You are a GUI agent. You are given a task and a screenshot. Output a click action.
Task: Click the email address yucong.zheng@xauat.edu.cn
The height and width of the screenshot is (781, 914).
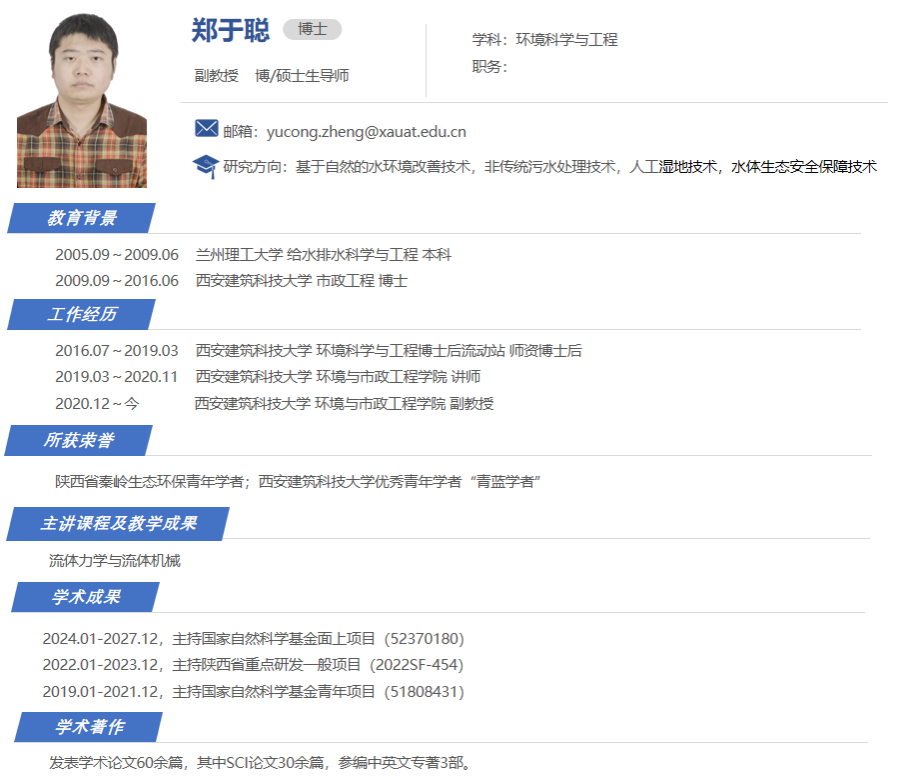coord(366,132)
